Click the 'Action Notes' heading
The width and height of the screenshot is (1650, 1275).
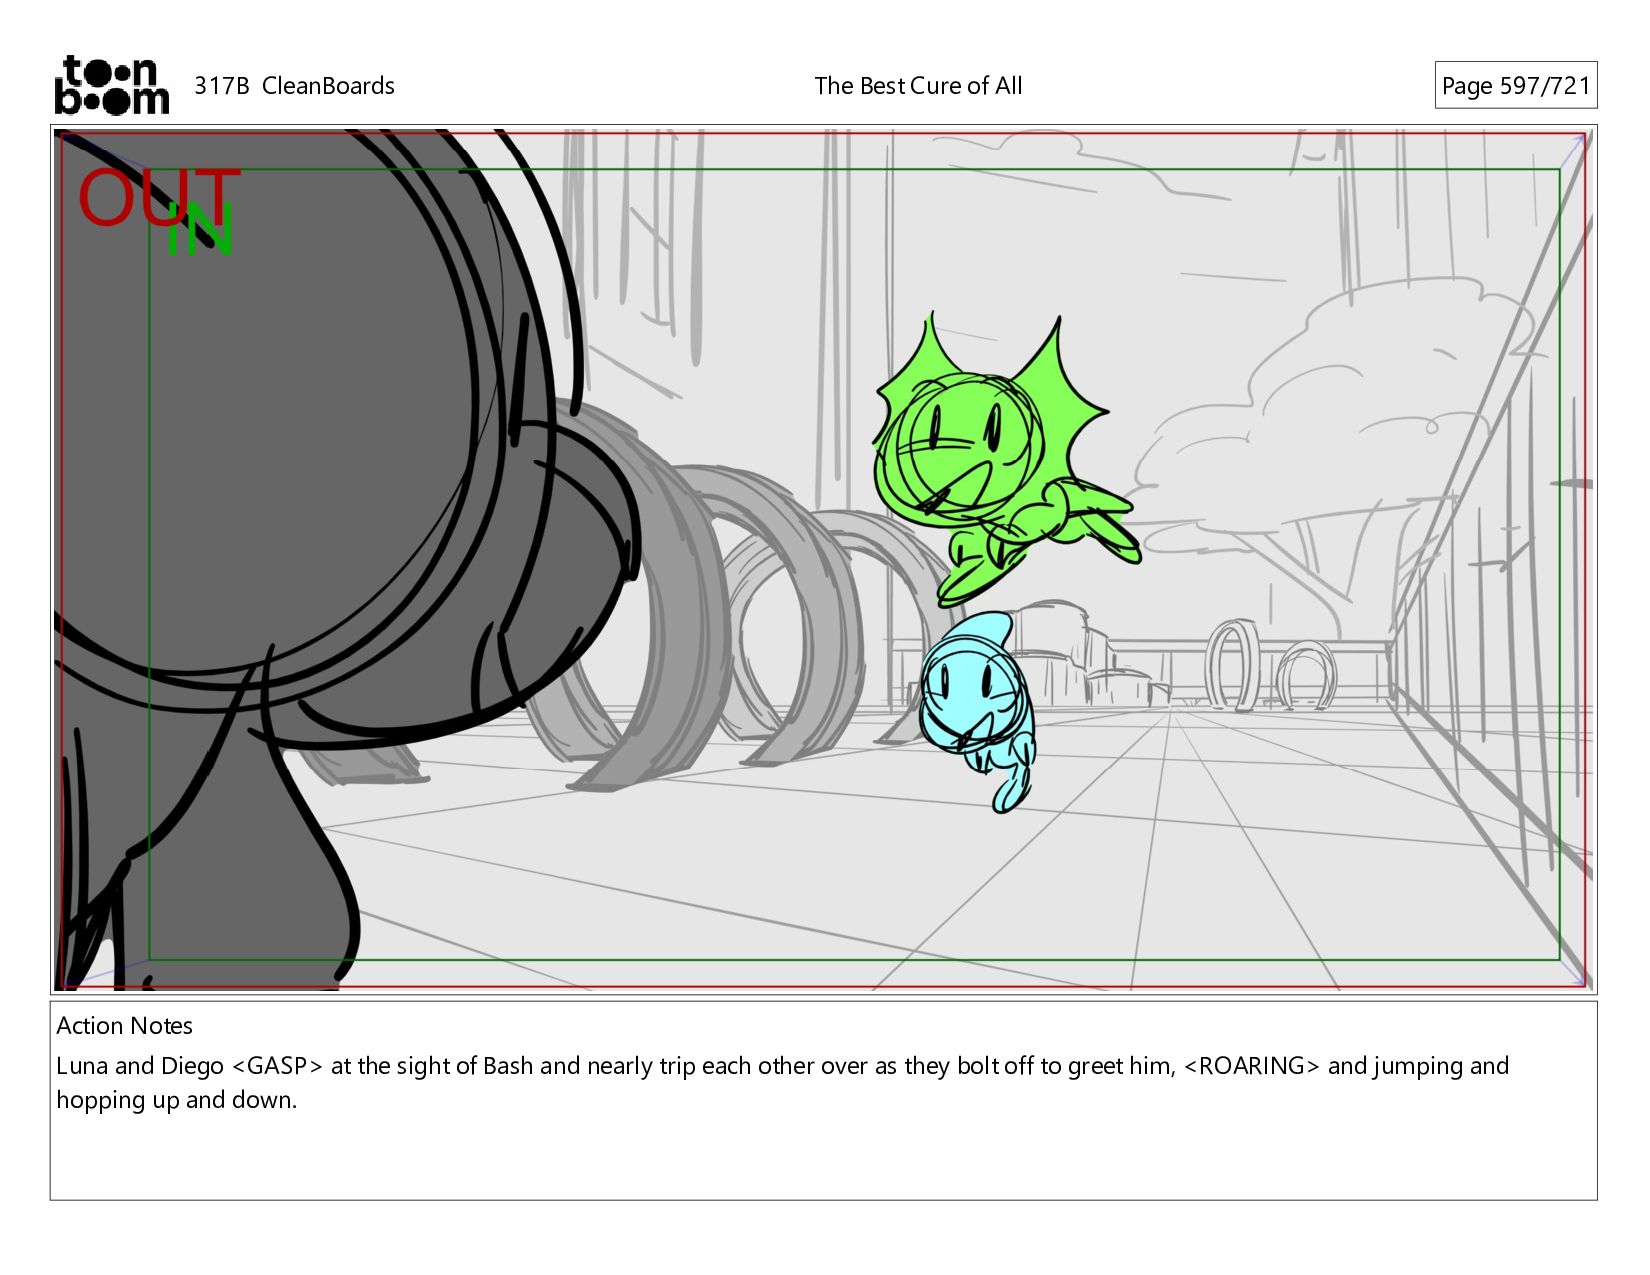(124, 1026)
